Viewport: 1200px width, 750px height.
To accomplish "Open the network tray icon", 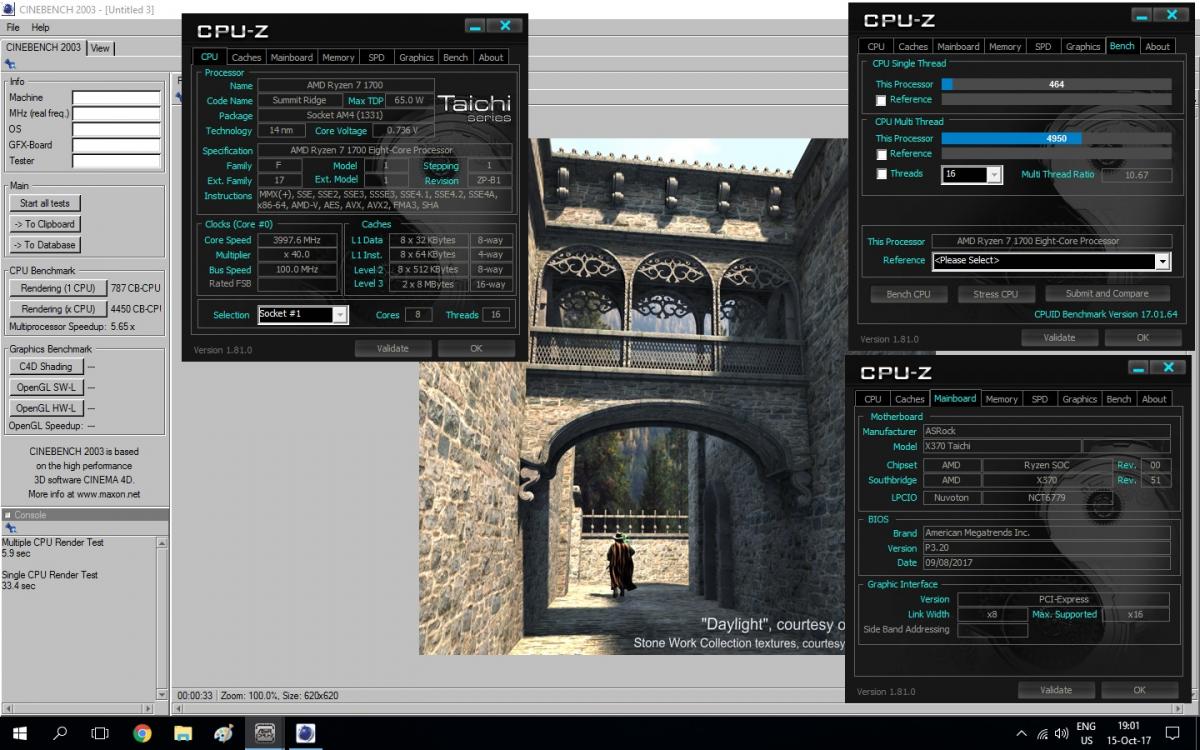I will coord(1041,733).
